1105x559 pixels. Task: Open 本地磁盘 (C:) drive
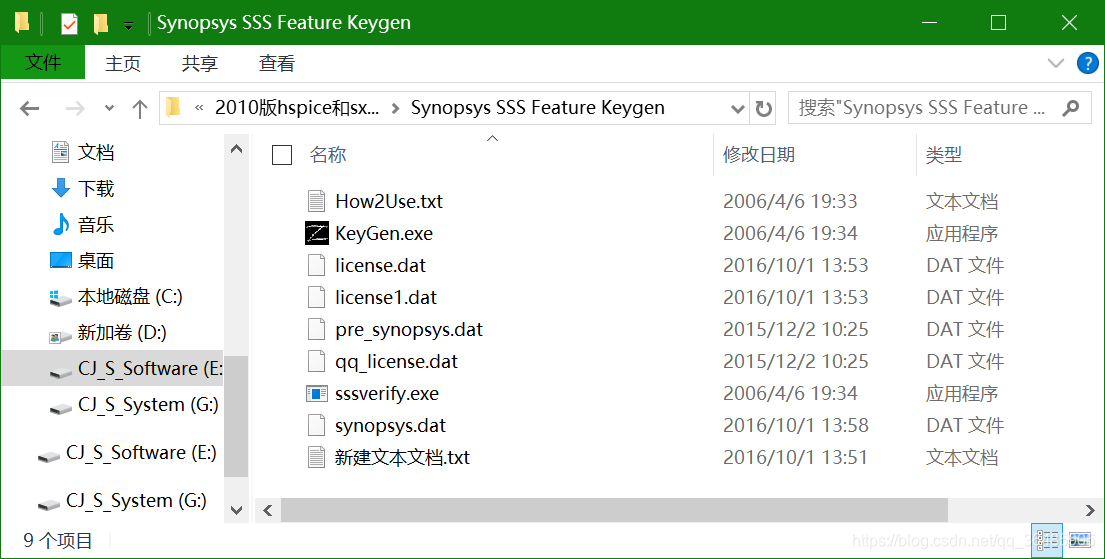click(x=116, y=297)
